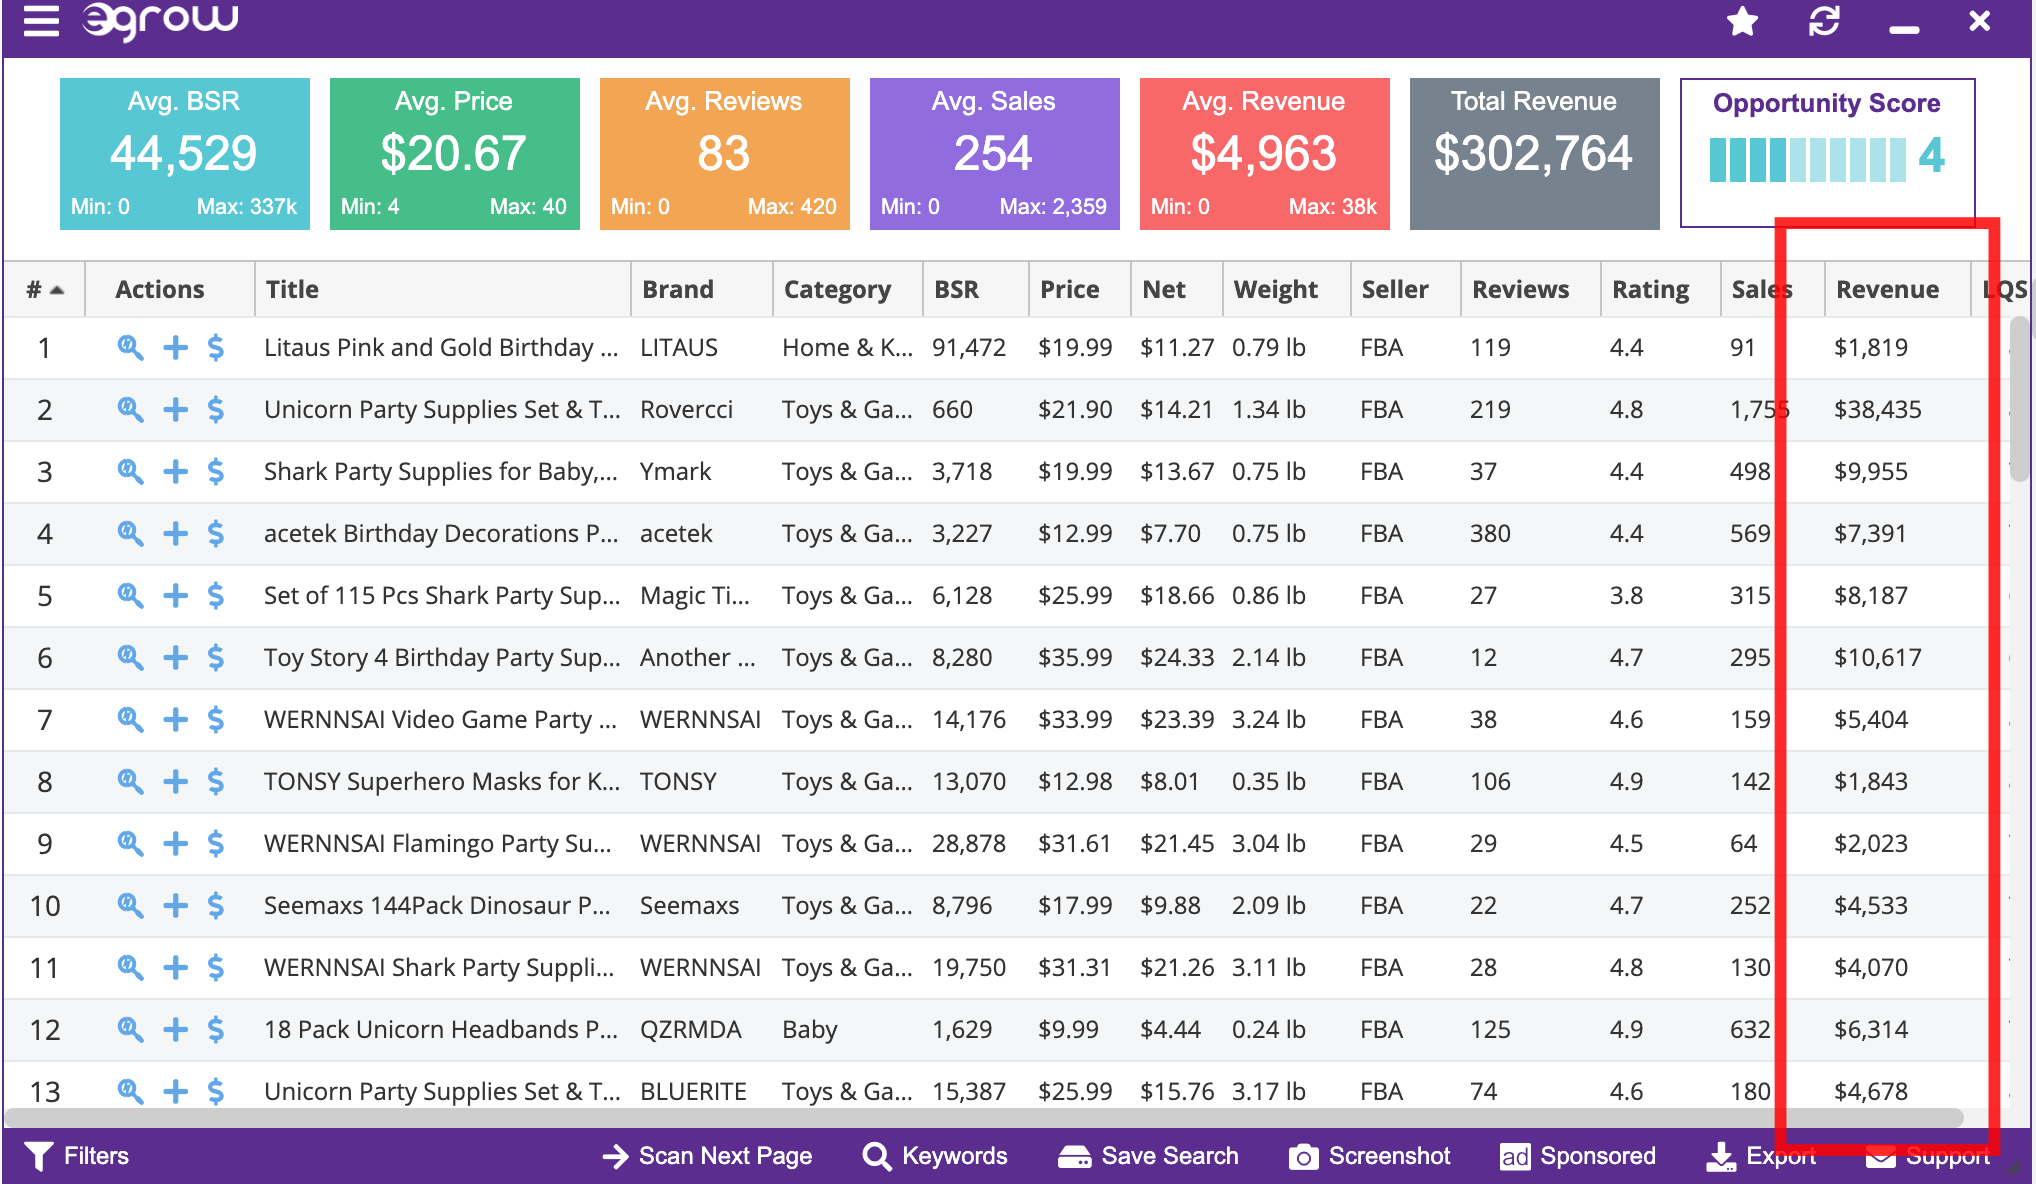Click the refresh arrows icon
The image size is (2036, 1184).
[1824, 21]
